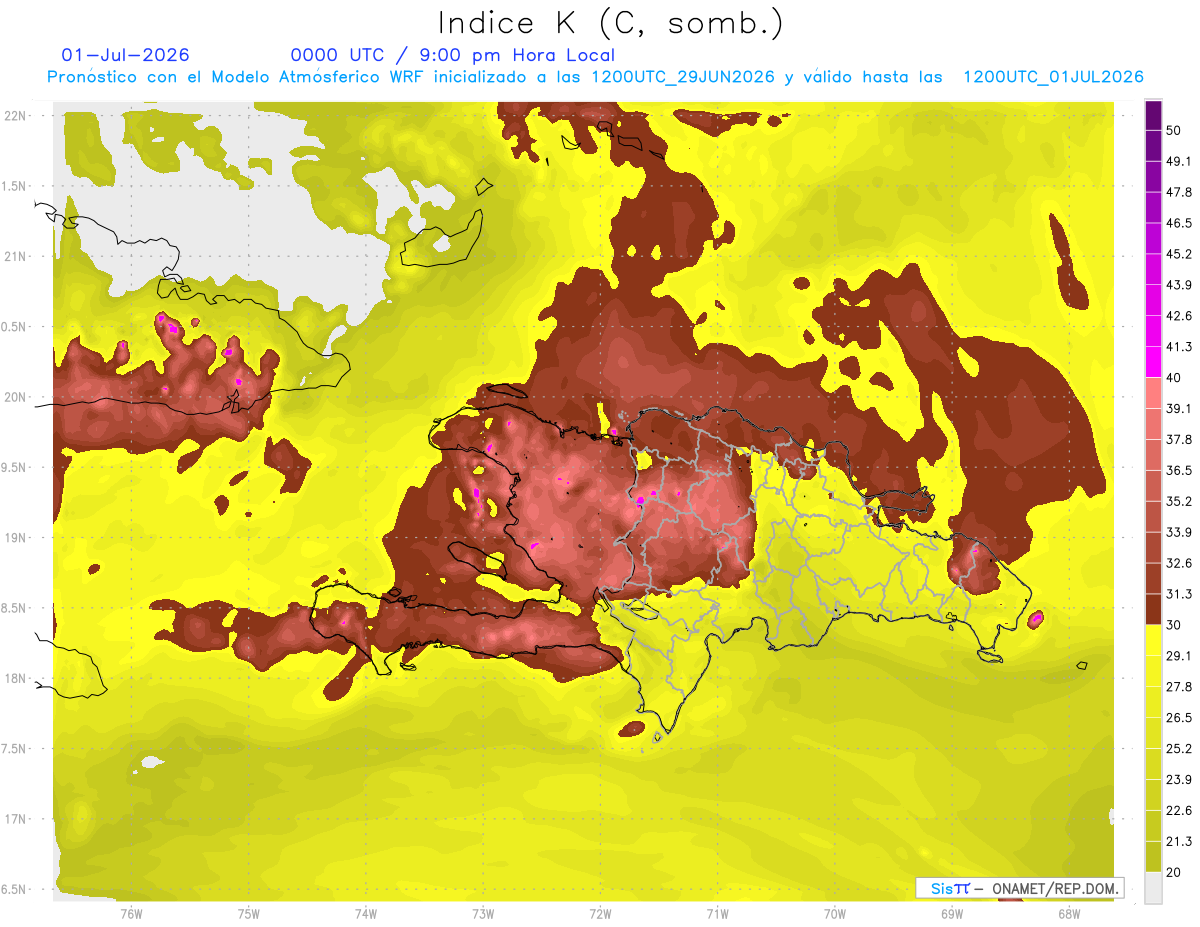Click the gray swatch below value 20
Screen dimensions: 1200x927
point(1153,888)
